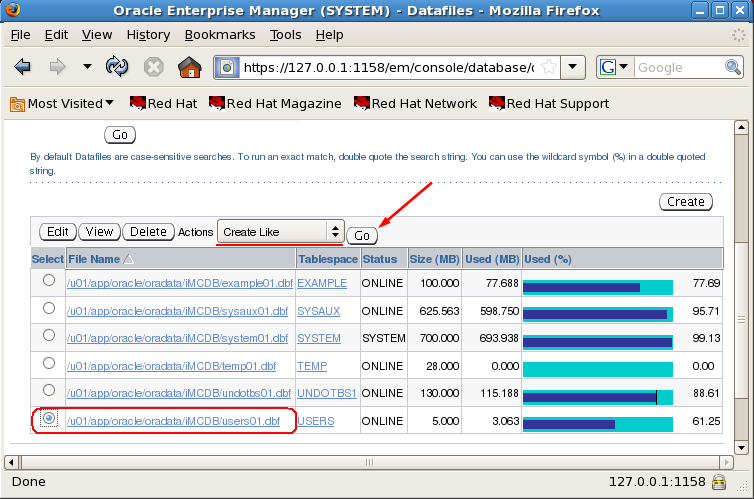Reload the page with the refresh icon
This screenshot has height=499, width=754.
[x=117, y=66]
